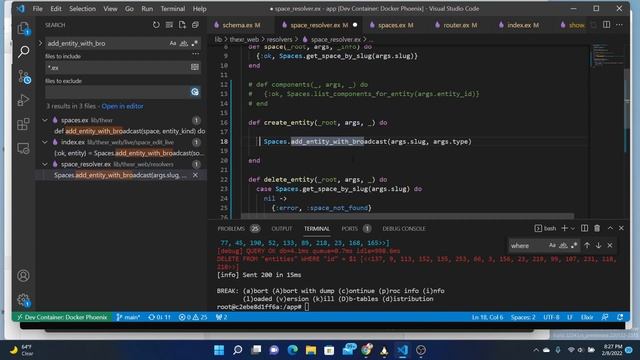
Task: Collapse all search results
Action: [195, 25]
